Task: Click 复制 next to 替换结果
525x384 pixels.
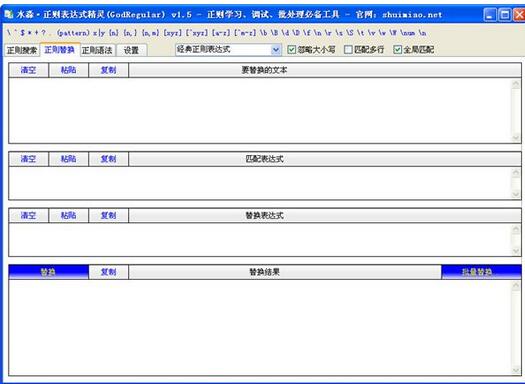Action: tap(108, 272)
